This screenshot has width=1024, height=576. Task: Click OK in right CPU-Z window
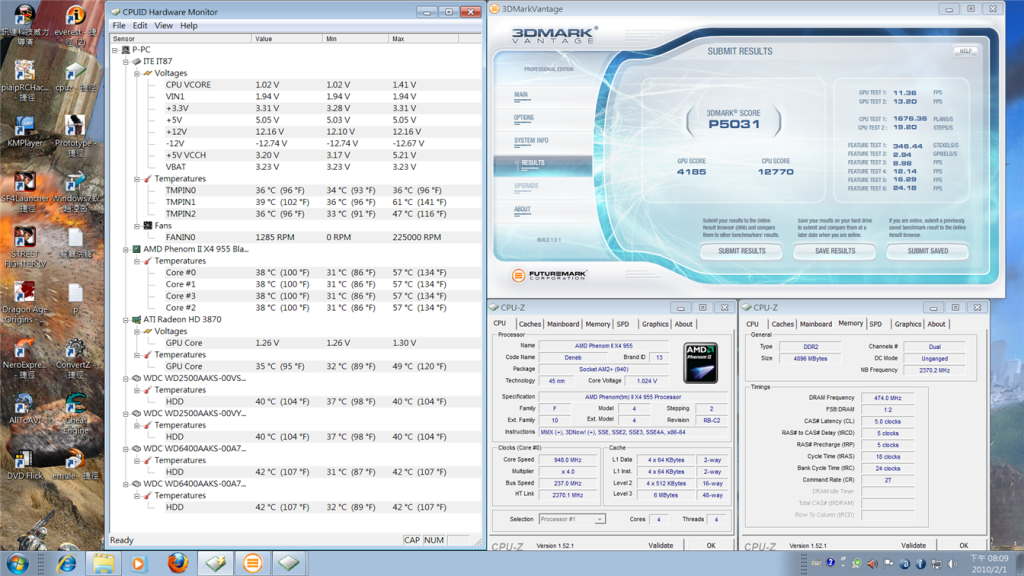point(964,545)
